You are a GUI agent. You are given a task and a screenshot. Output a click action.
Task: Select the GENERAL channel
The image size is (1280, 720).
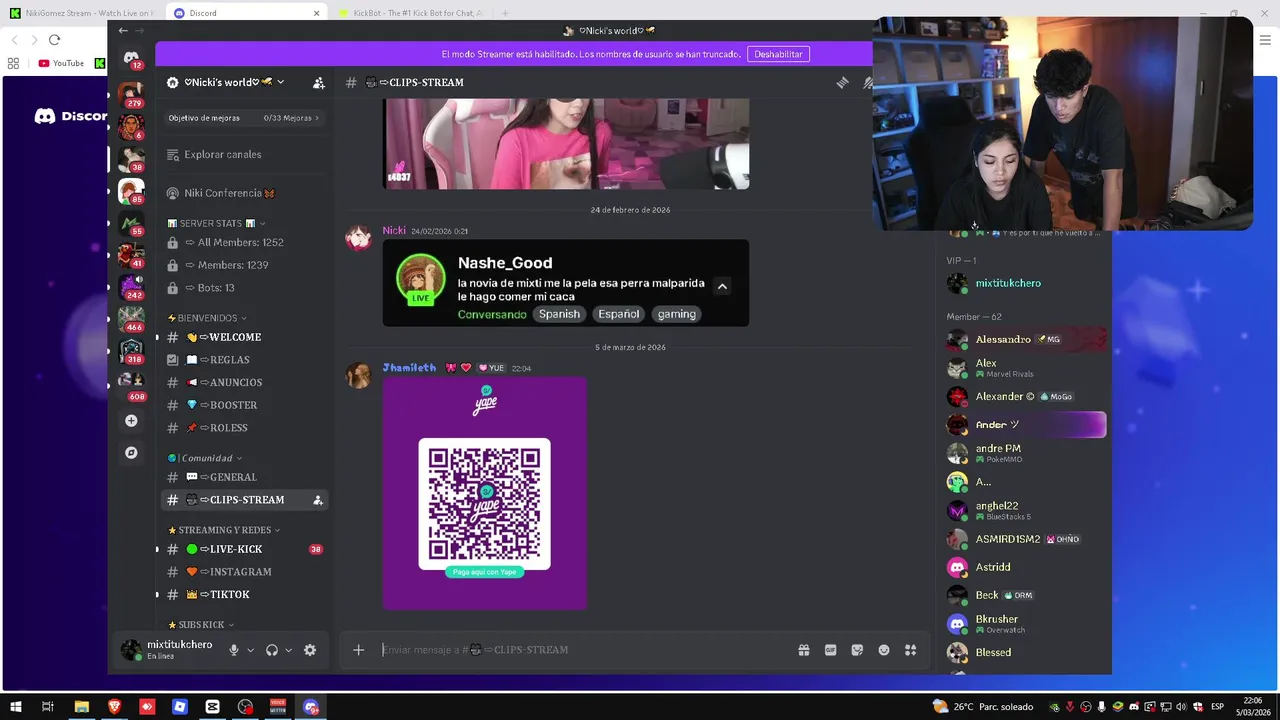click(244, 478)
